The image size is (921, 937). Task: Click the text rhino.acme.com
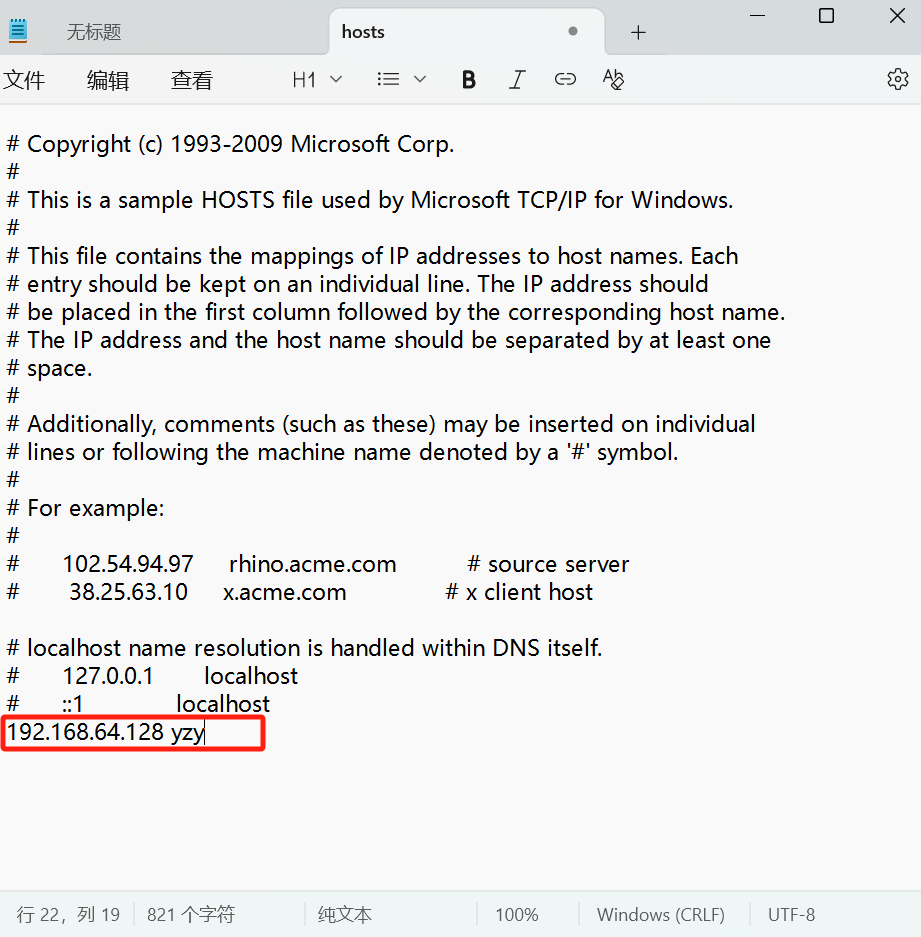coord(313,564)
